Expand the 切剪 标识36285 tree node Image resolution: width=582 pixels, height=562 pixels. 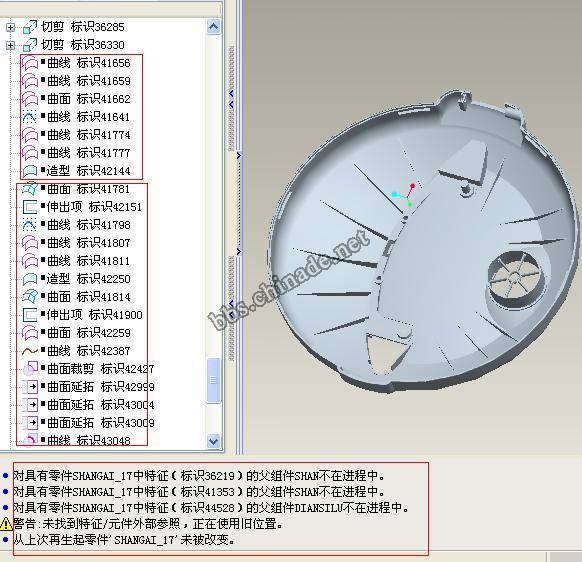pyautogui.click(x=10, y=27)
